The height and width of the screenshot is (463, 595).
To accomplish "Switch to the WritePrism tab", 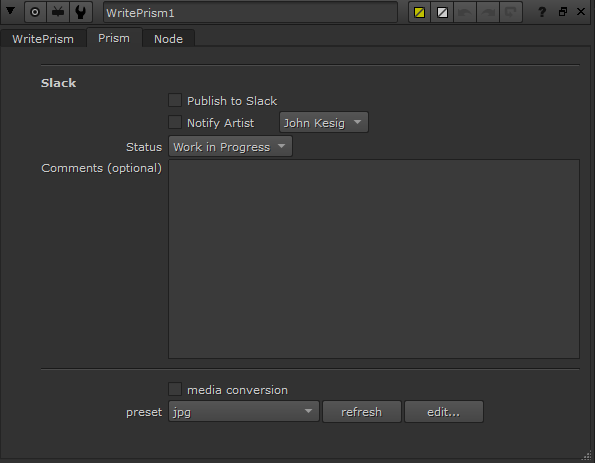I will pyautogui.click(x=43, y=39).
